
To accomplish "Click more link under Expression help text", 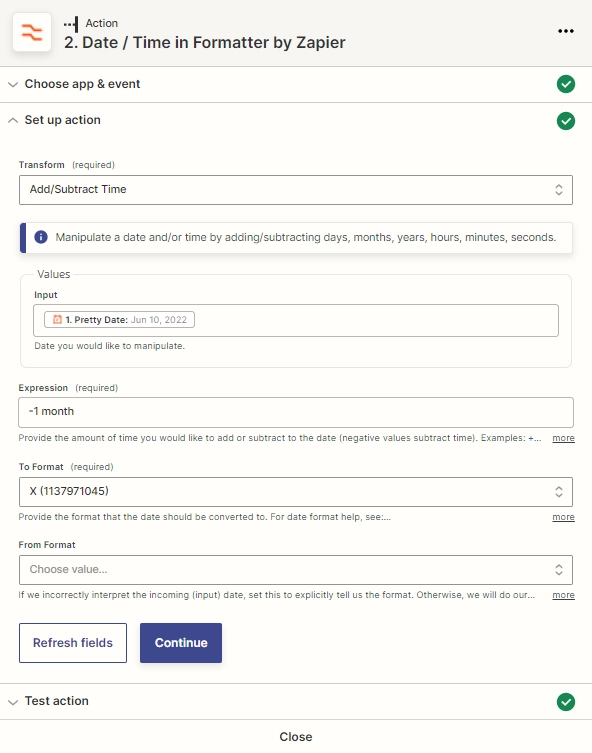I will [563, 438].
